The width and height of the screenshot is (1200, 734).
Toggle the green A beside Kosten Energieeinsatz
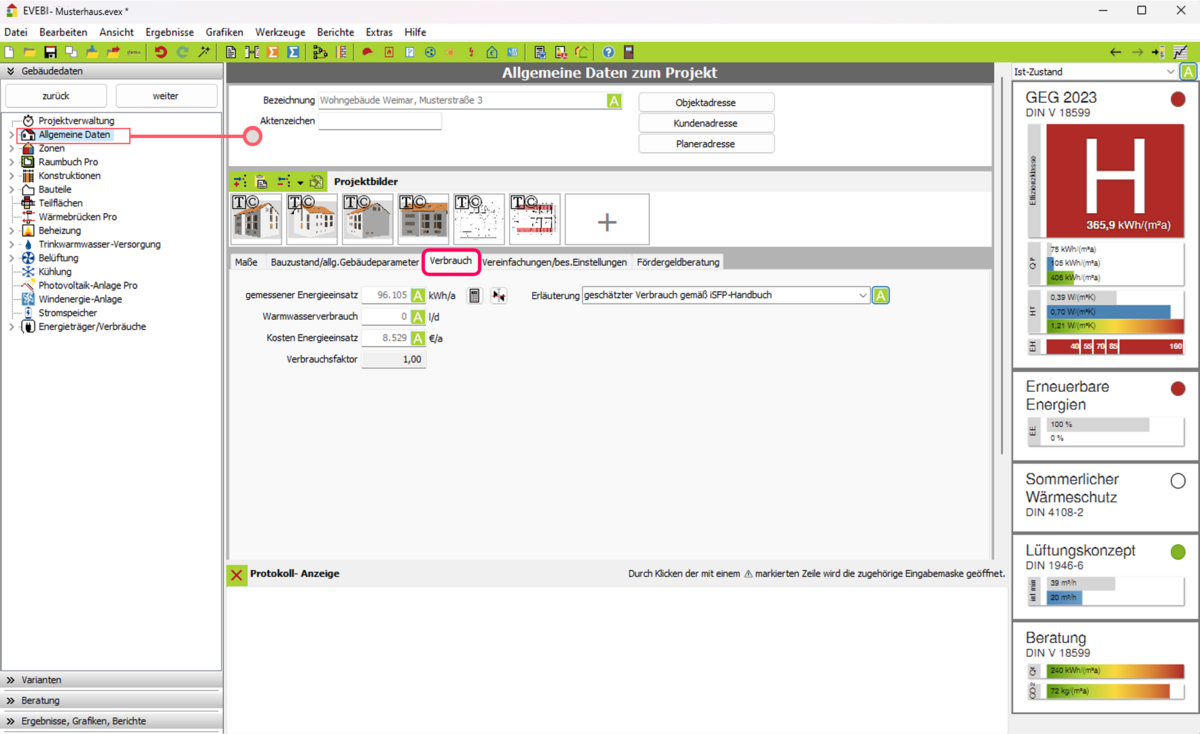418,338
